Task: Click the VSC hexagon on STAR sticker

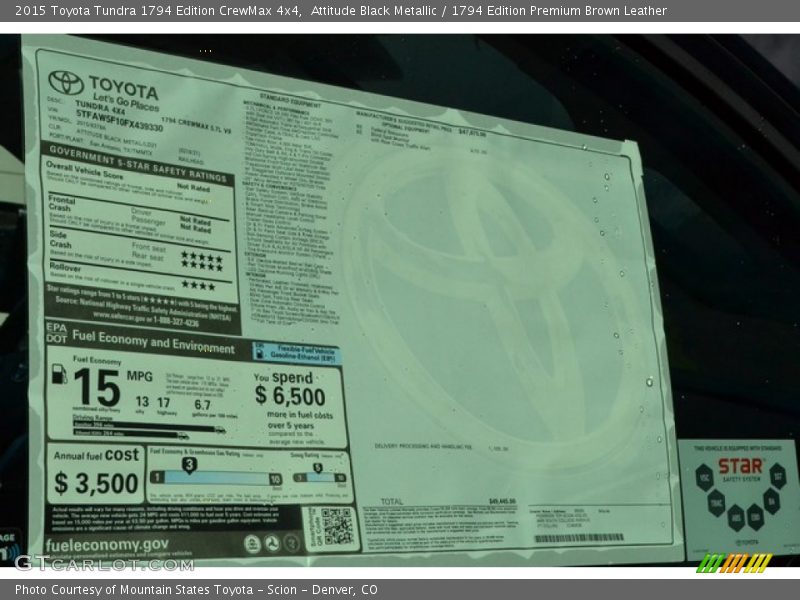Action: (703, 476)
